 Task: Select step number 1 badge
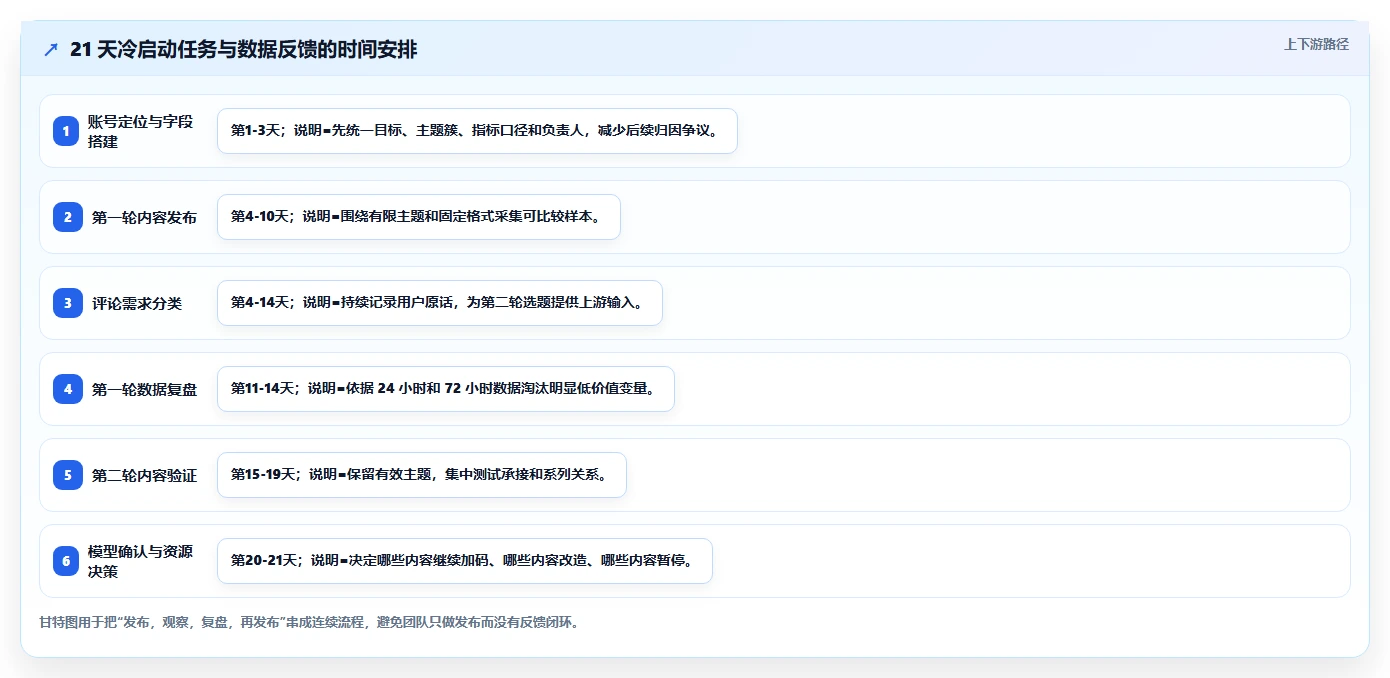tap(66, 131)
